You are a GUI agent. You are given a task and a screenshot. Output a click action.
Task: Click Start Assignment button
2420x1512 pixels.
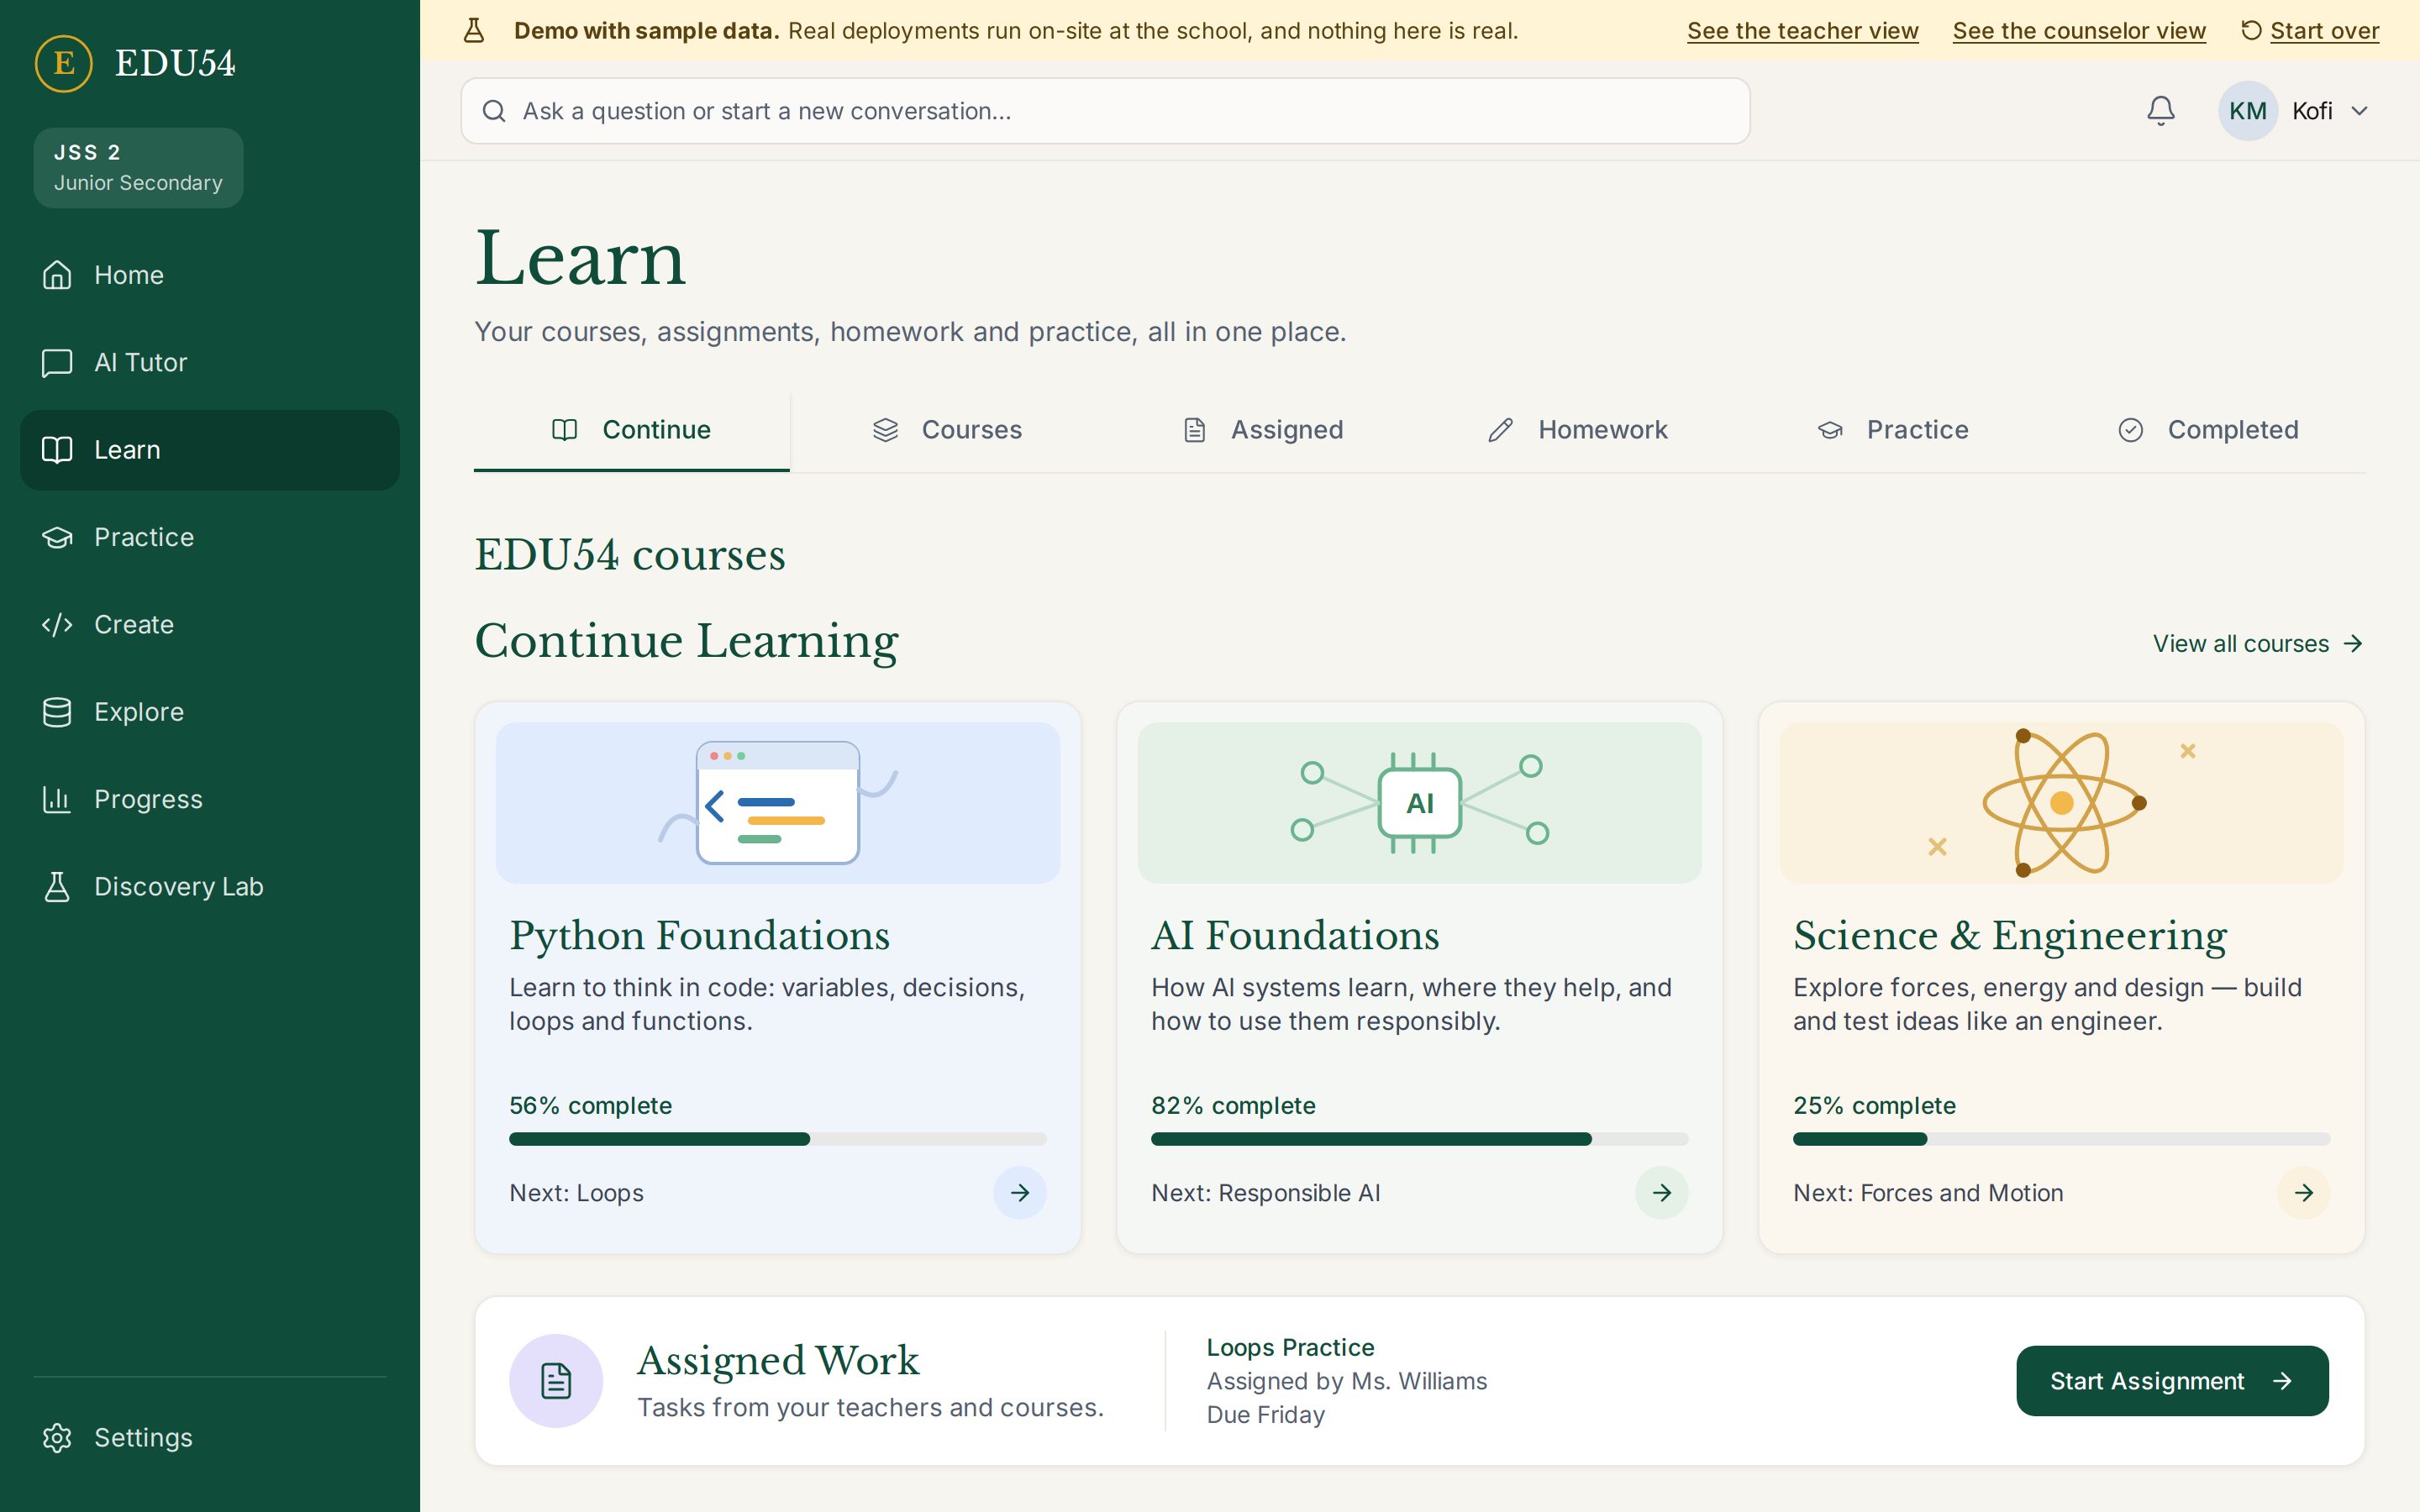[x=2172, y=1381]
